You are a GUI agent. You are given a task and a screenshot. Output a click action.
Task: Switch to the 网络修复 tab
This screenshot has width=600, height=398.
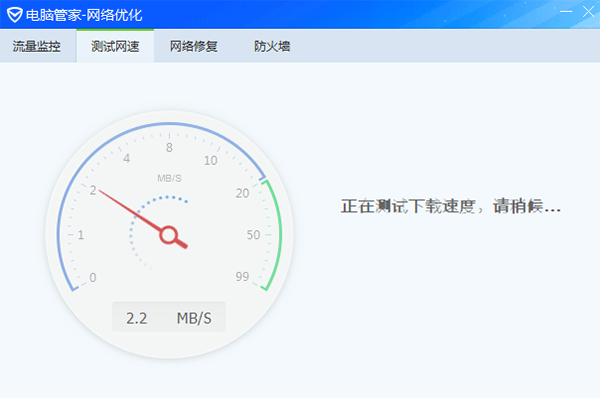[194, 46]
